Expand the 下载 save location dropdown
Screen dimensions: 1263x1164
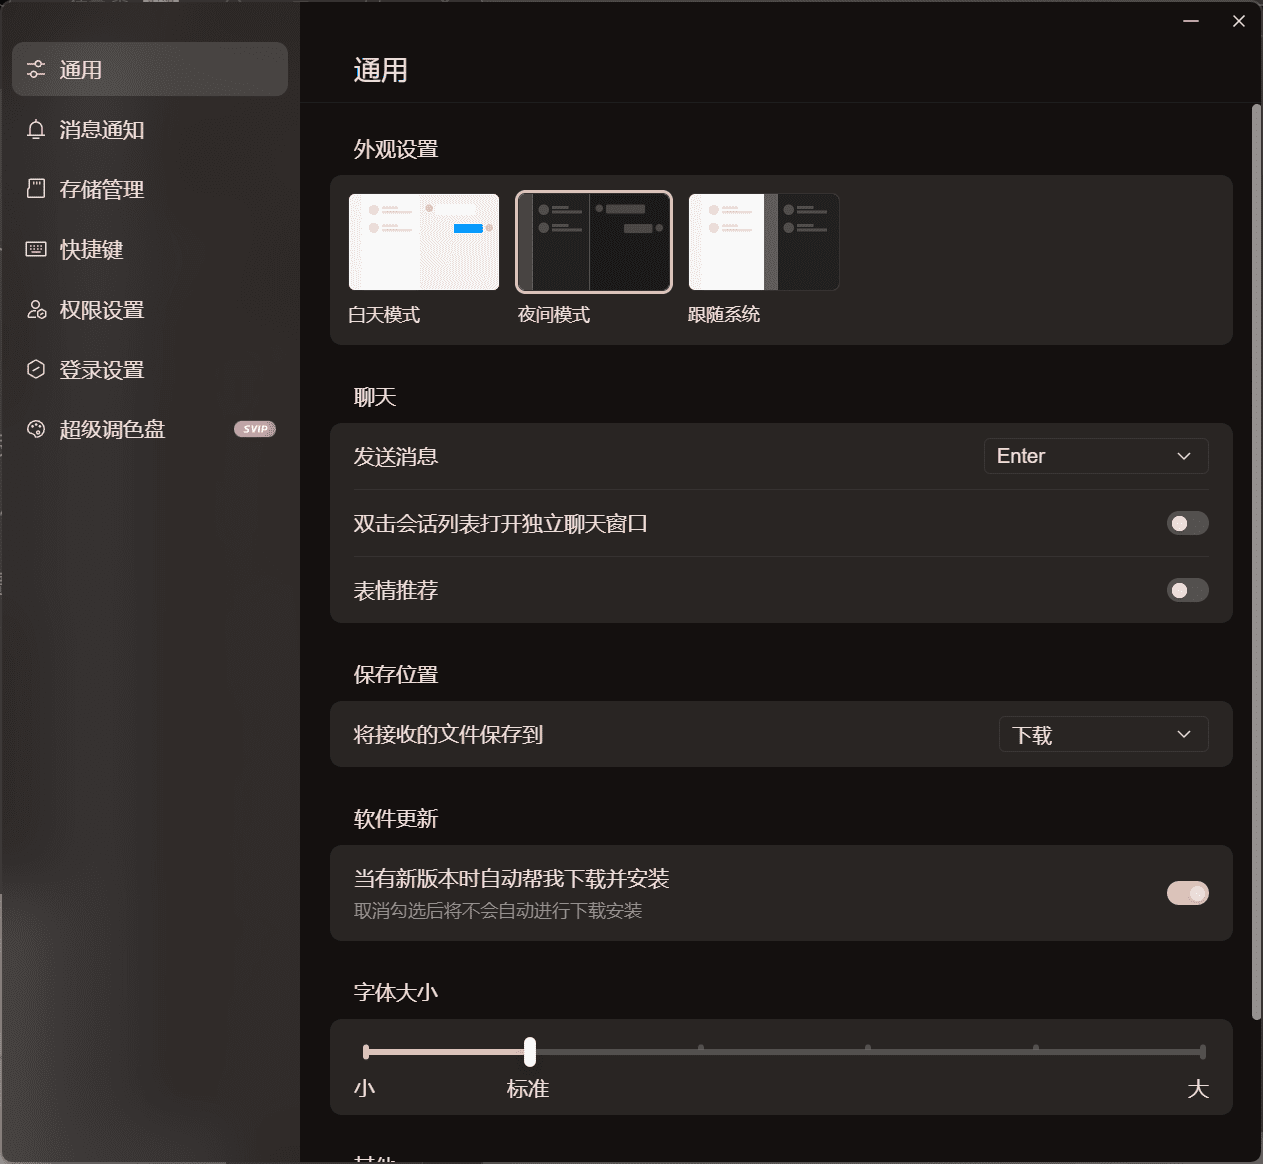click(x=1103, y=734)
